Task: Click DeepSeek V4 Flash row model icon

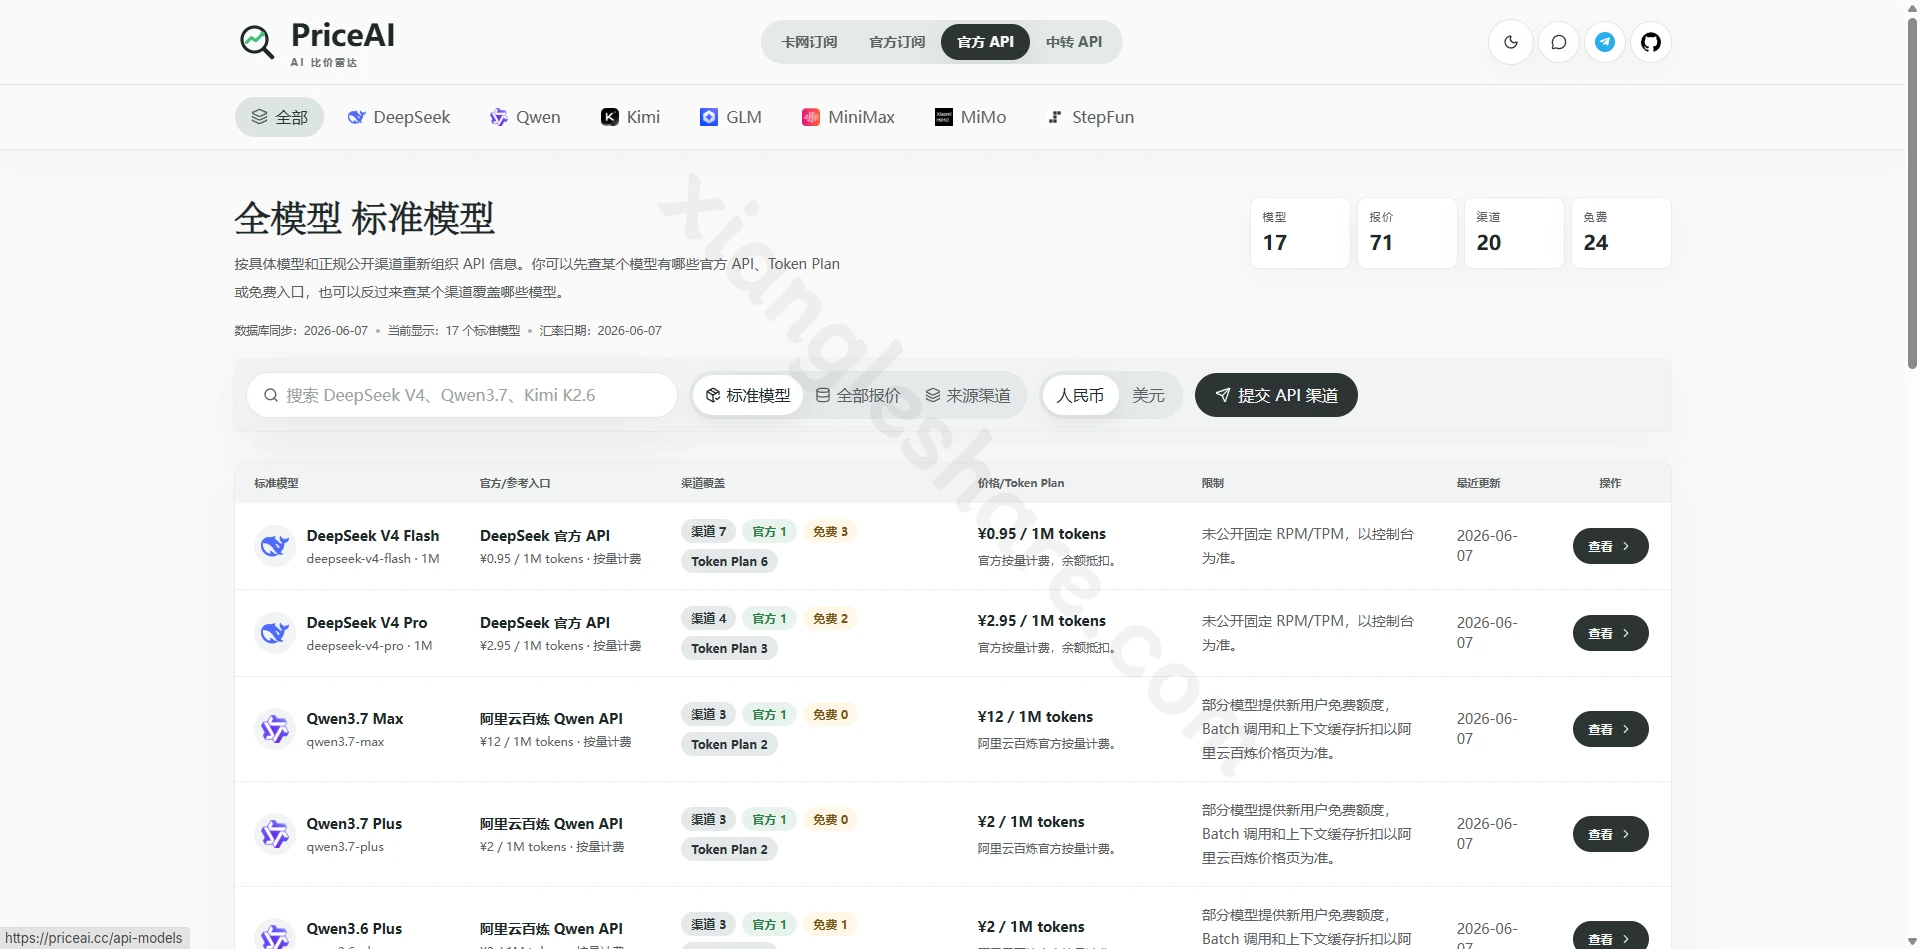Action: [x=275, y=546]
